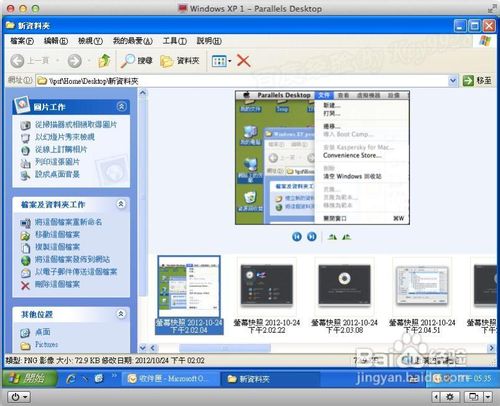Open the 工具 menu
This screenshot has height=406, width=500.
pyautogui.click(x=174, y=41)
